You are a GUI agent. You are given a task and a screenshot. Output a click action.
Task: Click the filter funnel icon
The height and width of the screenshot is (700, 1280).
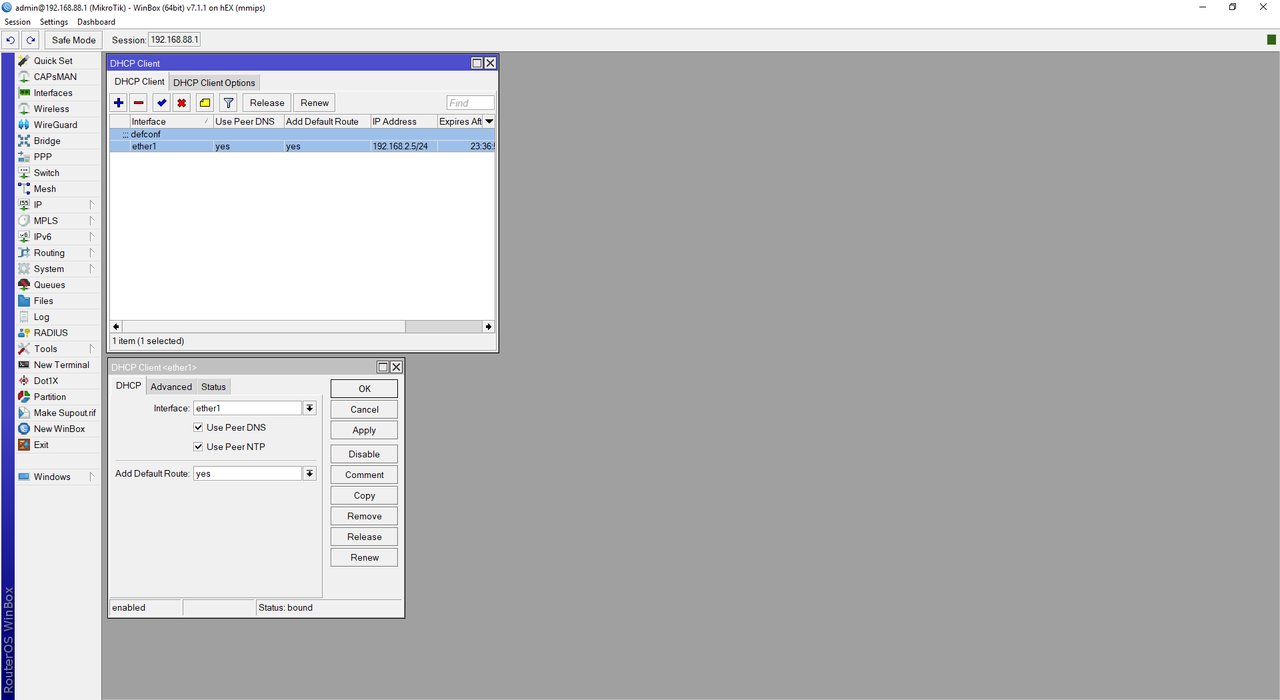tap(228, 103)
